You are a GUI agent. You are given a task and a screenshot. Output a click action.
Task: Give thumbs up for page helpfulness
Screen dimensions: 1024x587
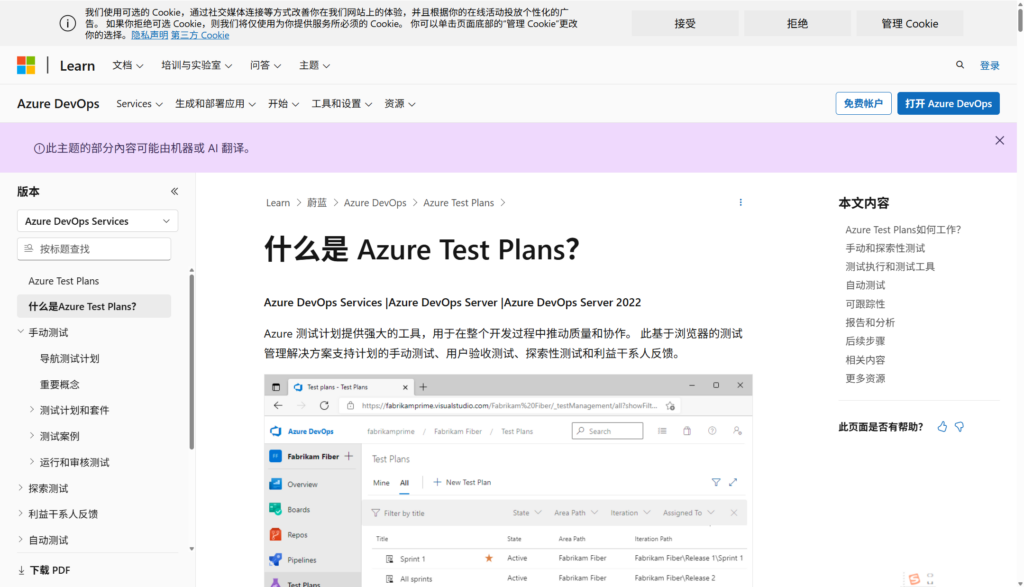942,427
